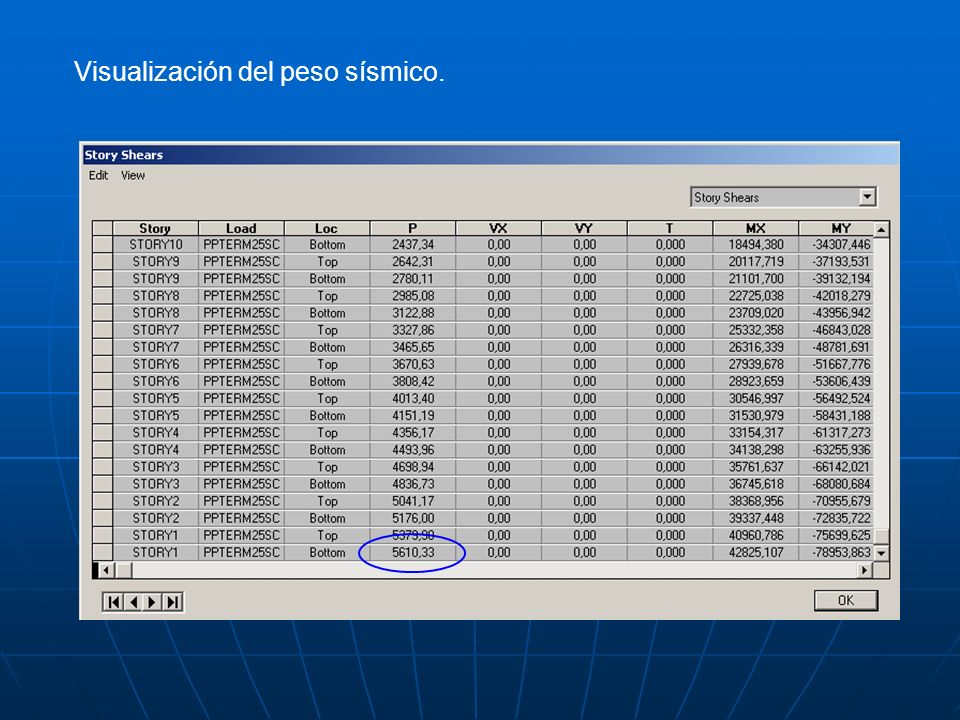Select the Story column header
The width and height of the screenshot is (960, 720).
[155, 228]
